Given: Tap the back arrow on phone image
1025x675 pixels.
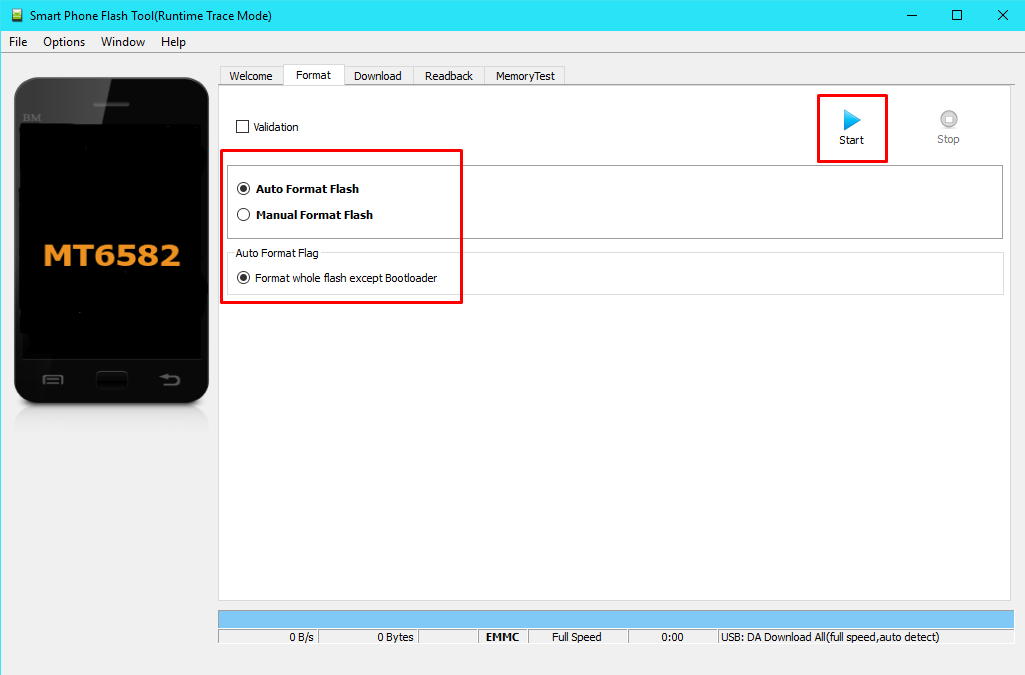Looking at the screenshot, I should click(170, 380).
